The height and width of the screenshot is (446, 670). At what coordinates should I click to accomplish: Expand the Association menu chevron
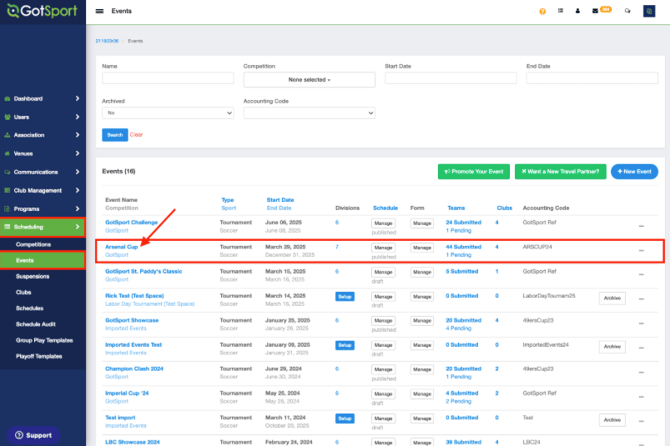77,135
